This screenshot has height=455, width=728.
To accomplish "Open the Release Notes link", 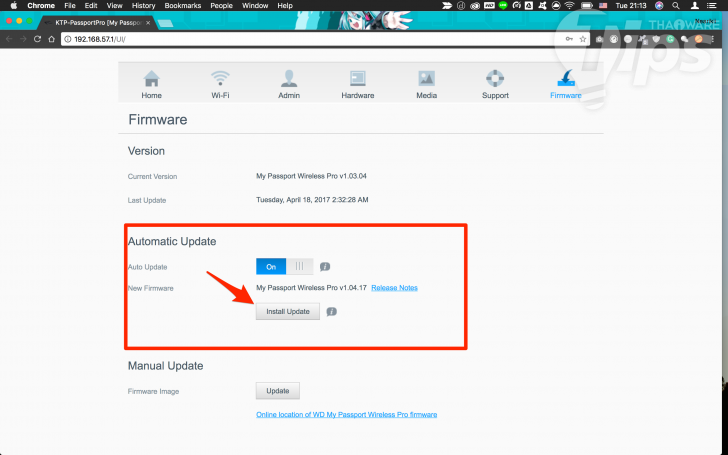I will click(x=394, y=288).
